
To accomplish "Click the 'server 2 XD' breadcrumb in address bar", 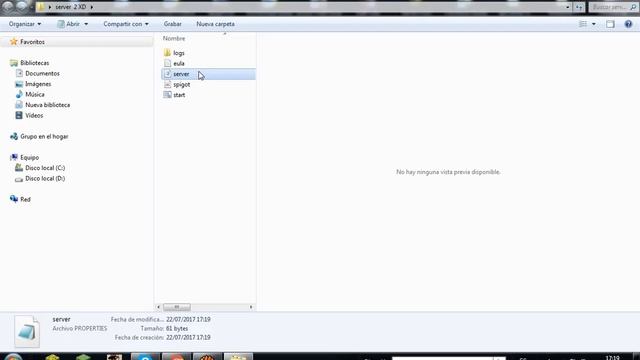I will click(71, 7).
